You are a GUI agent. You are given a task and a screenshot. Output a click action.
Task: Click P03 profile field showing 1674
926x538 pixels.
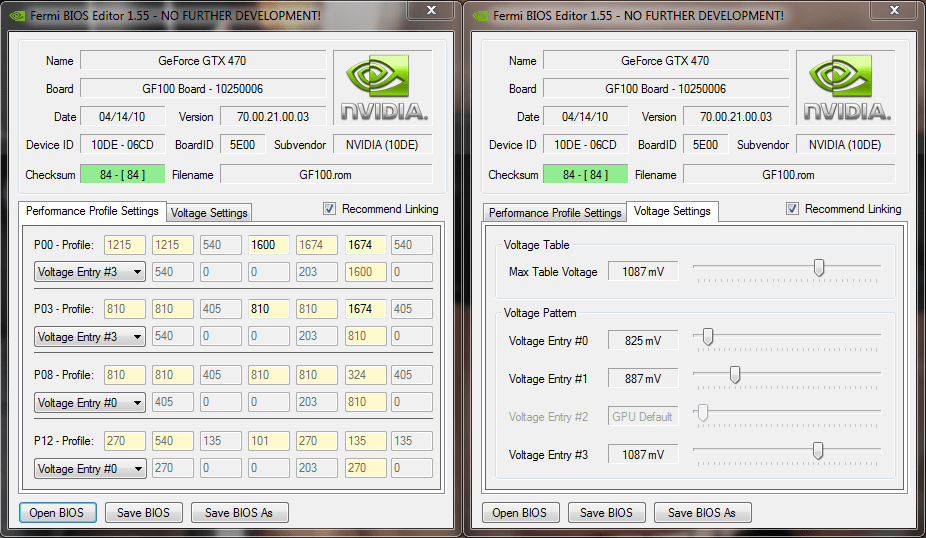365,308
